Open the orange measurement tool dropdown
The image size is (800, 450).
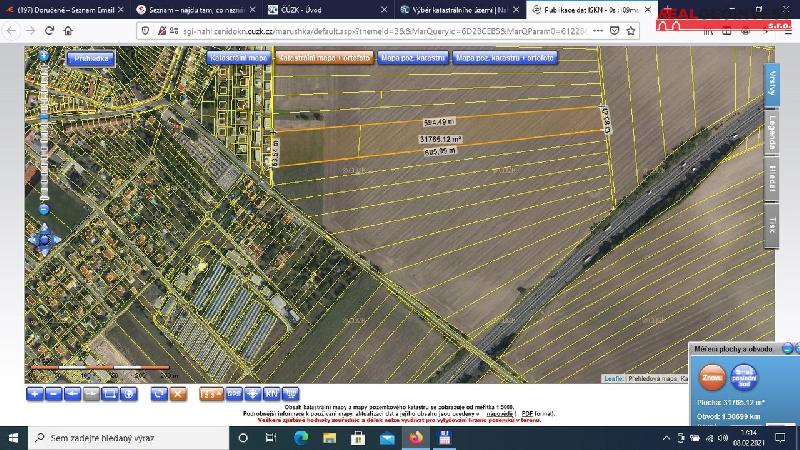tap(211, 394)
